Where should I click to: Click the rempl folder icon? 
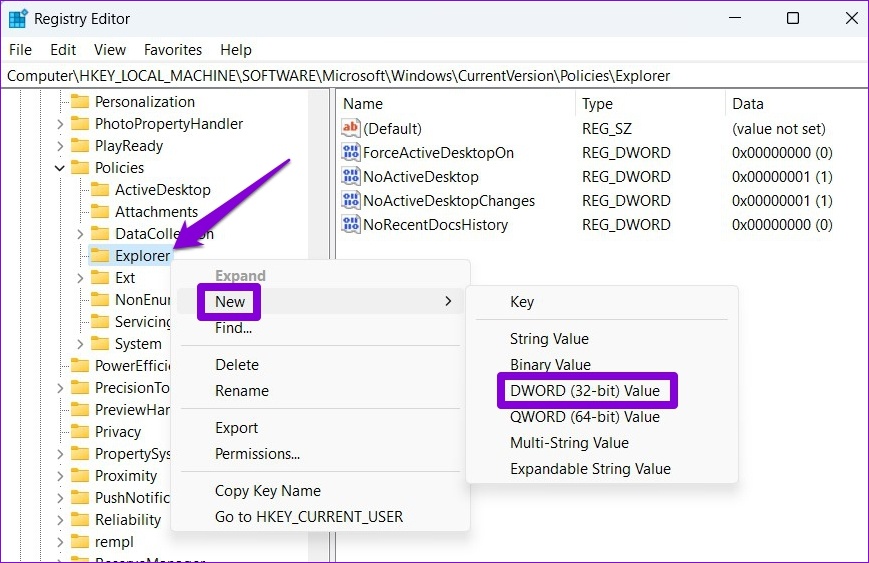pos(80,542)
